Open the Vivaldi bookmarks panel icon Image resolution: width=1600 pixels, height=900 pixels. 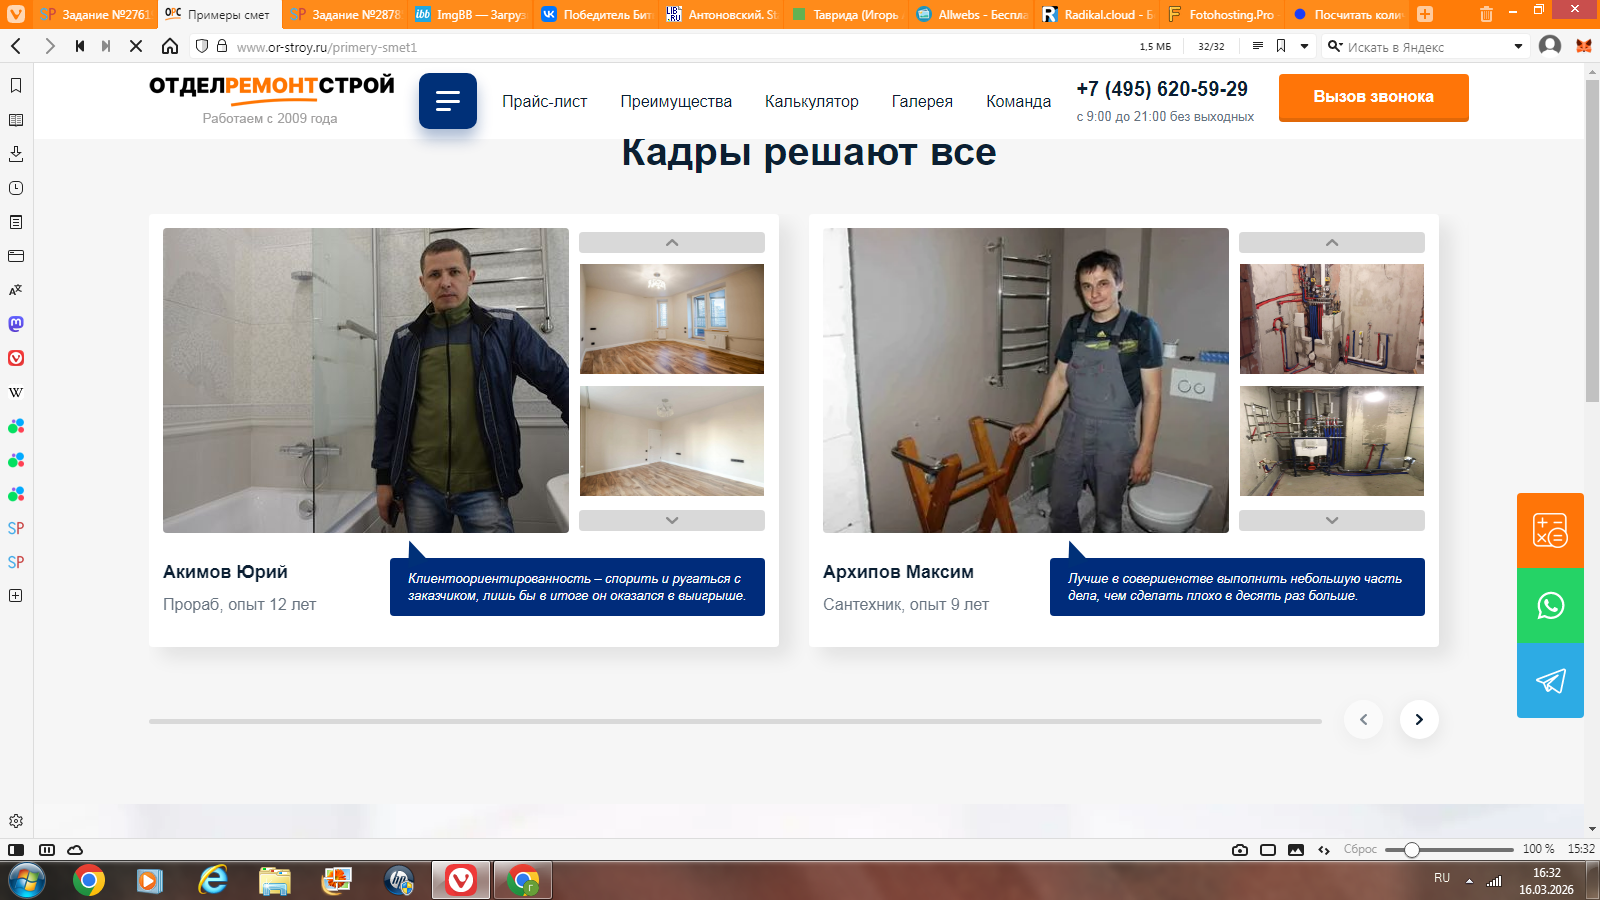(x=16, y=86)
